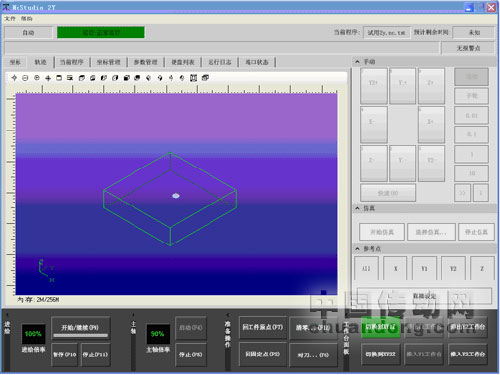The width and height of the screenshot is (500, 375).
Task: Click the center-view crosshair icon in view toolbar
Action: click(x=14, y=78)
